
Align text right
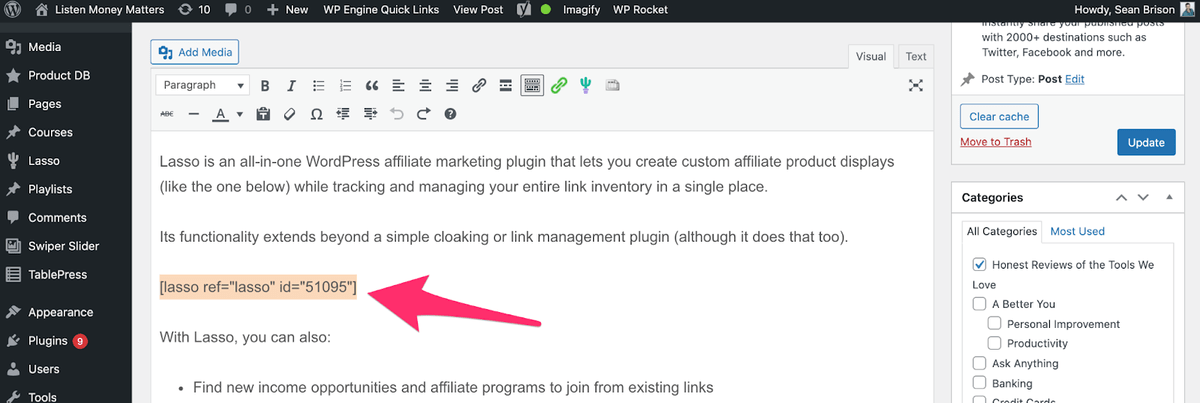(x=452, y=85)
